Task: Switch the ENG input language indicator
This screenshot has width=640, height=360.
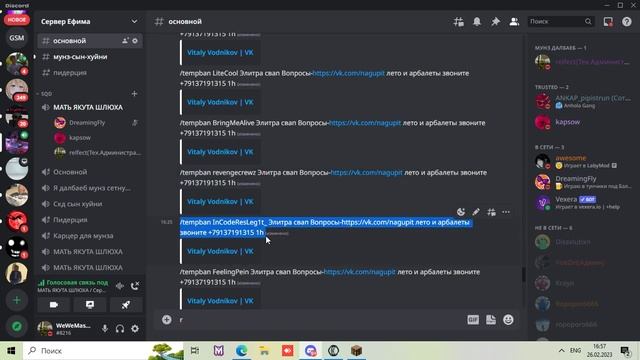Action: point(576,351)
